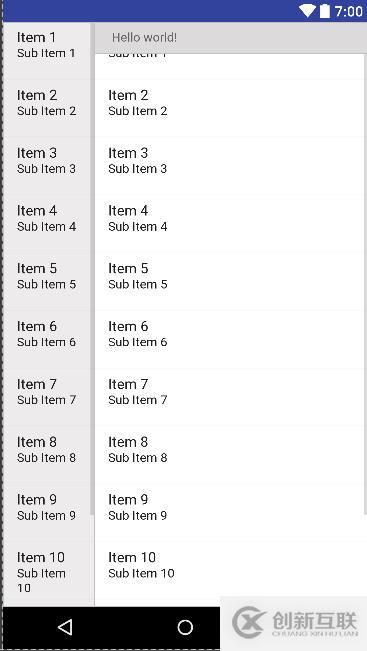Select Item 1 in left list

click(48, 50)
